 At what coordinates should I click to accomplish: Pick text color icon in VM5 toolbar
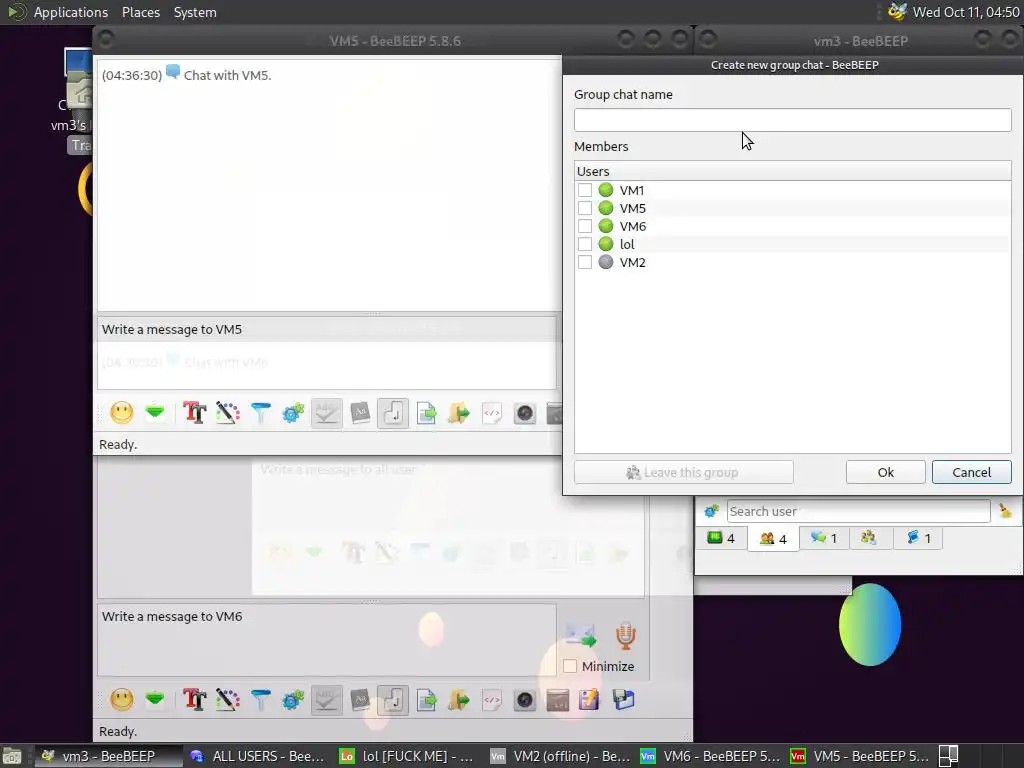pos(228,413)
